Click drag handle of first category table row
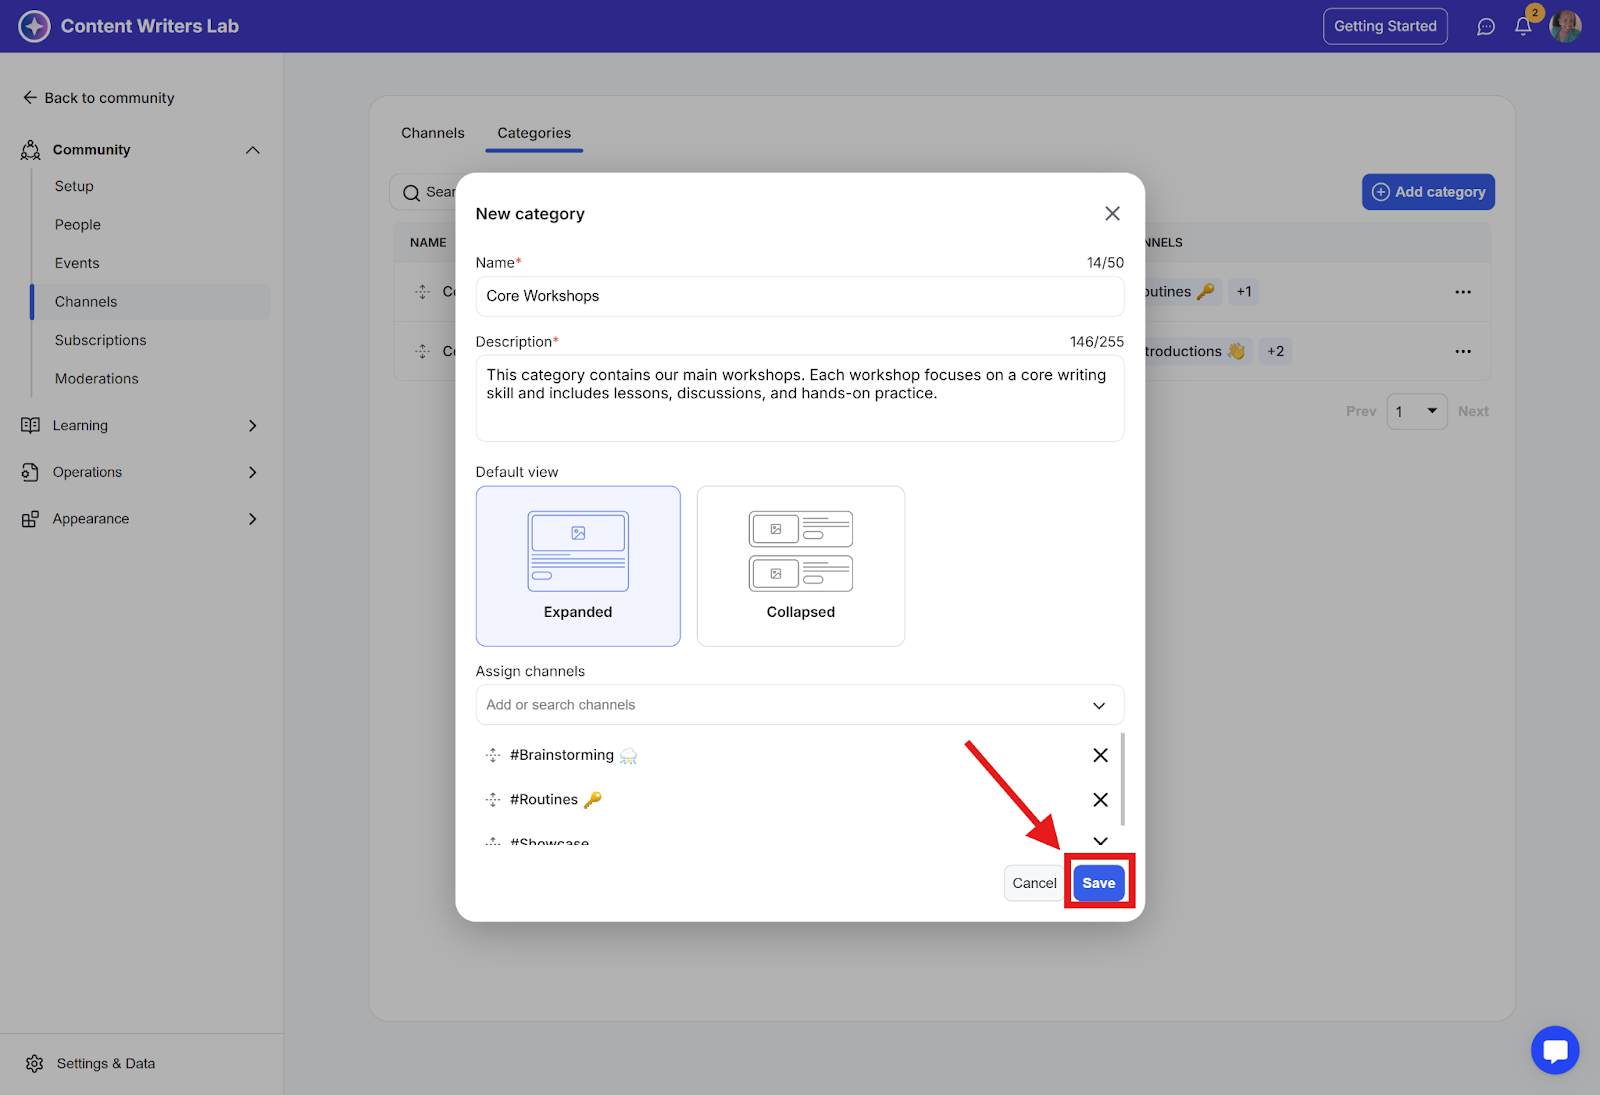Image resolution: width=1600 pixels, height=1095 pixels. coord(423,292)
